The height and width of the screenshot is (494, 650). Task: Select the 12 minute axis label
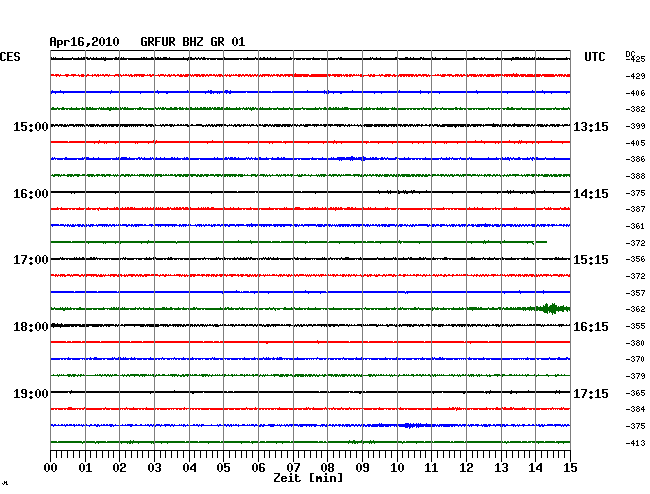pos(466,468)
